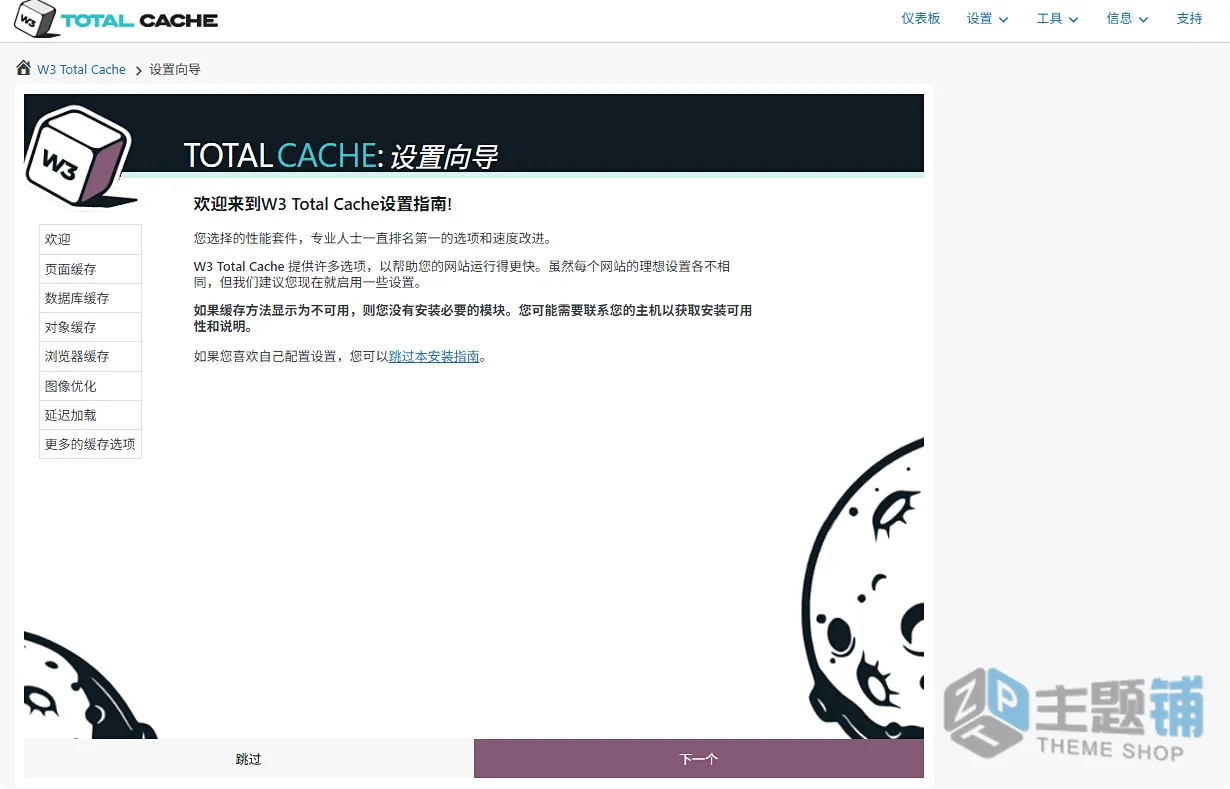This screenshot has width=1230, height=789.
Task: Open the 支持 menu item
Action: pos(1189,19)
